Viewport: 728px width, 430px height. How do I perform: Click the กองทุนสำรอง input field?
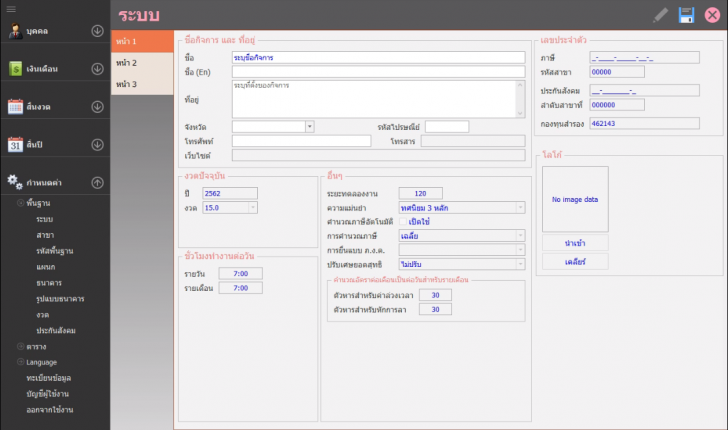click(643, 124)
